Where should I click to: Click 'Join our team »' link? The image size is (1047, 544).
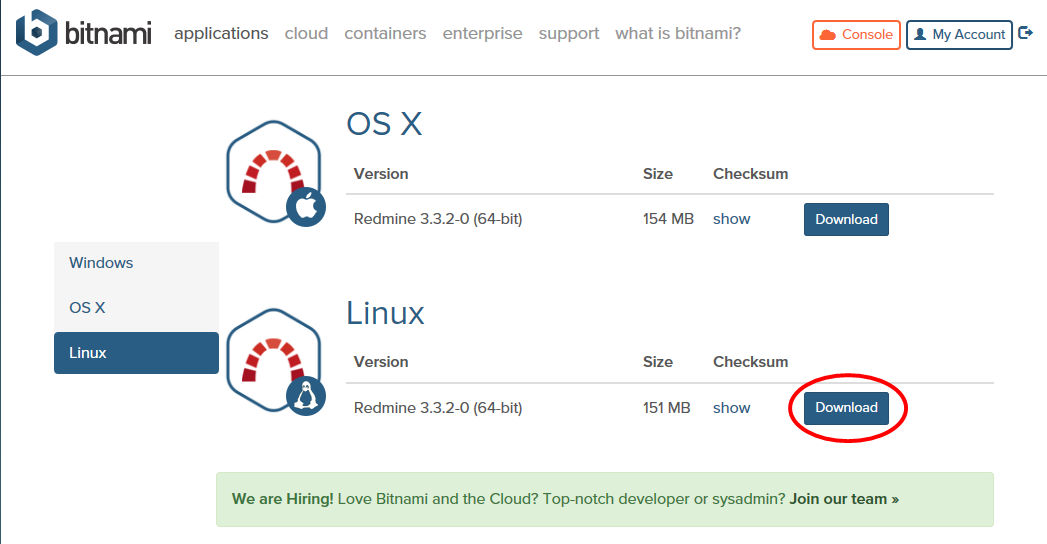(x=844, y=499)
